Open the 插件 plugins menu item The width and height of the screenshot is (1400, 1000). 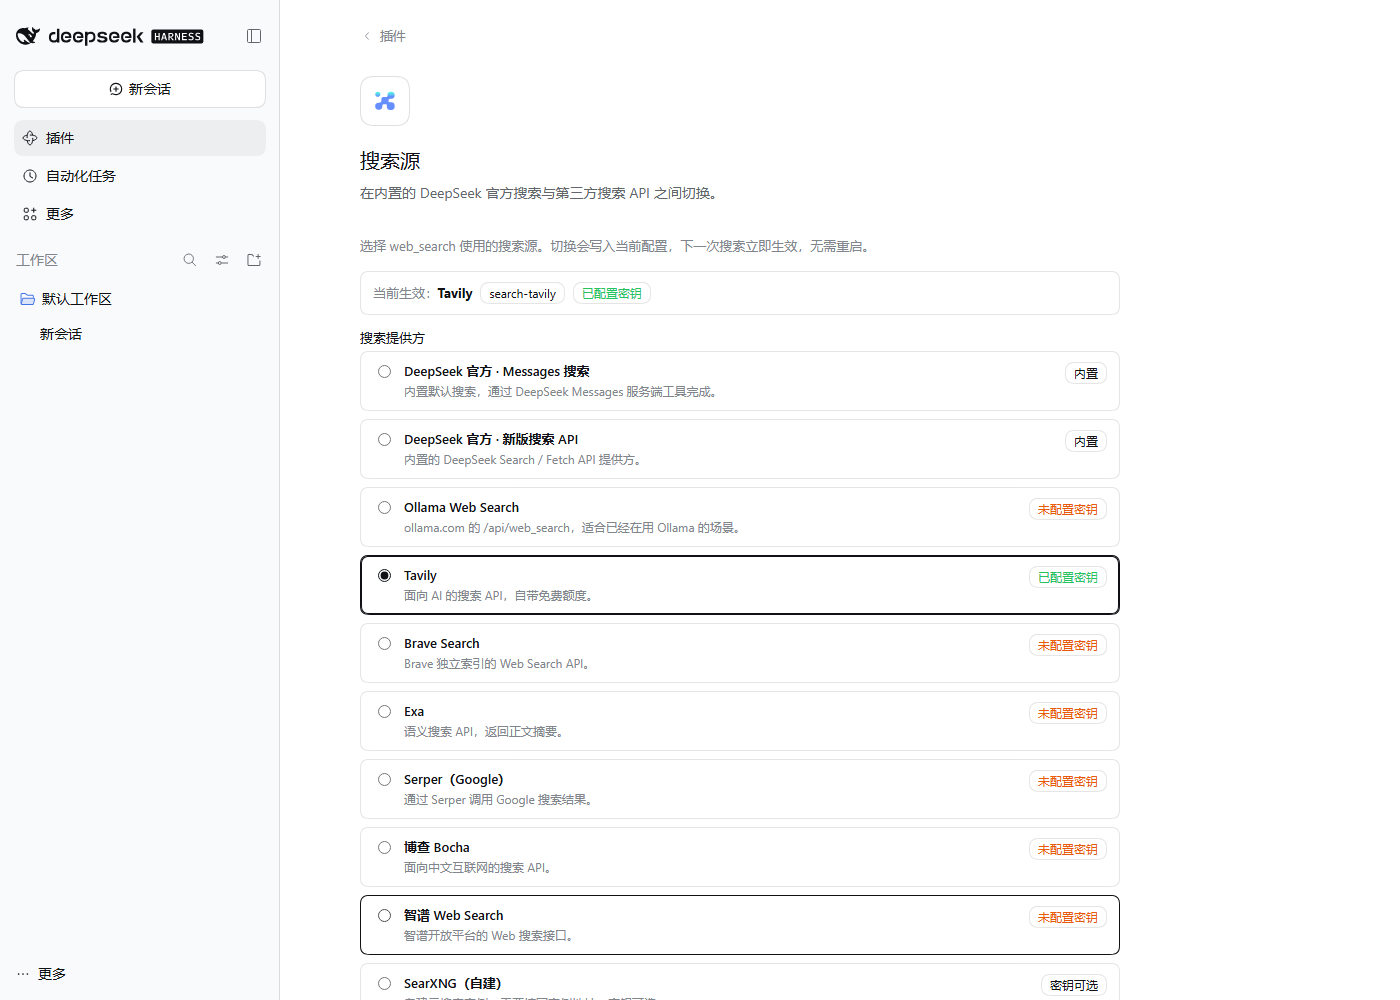pos(140,138)
